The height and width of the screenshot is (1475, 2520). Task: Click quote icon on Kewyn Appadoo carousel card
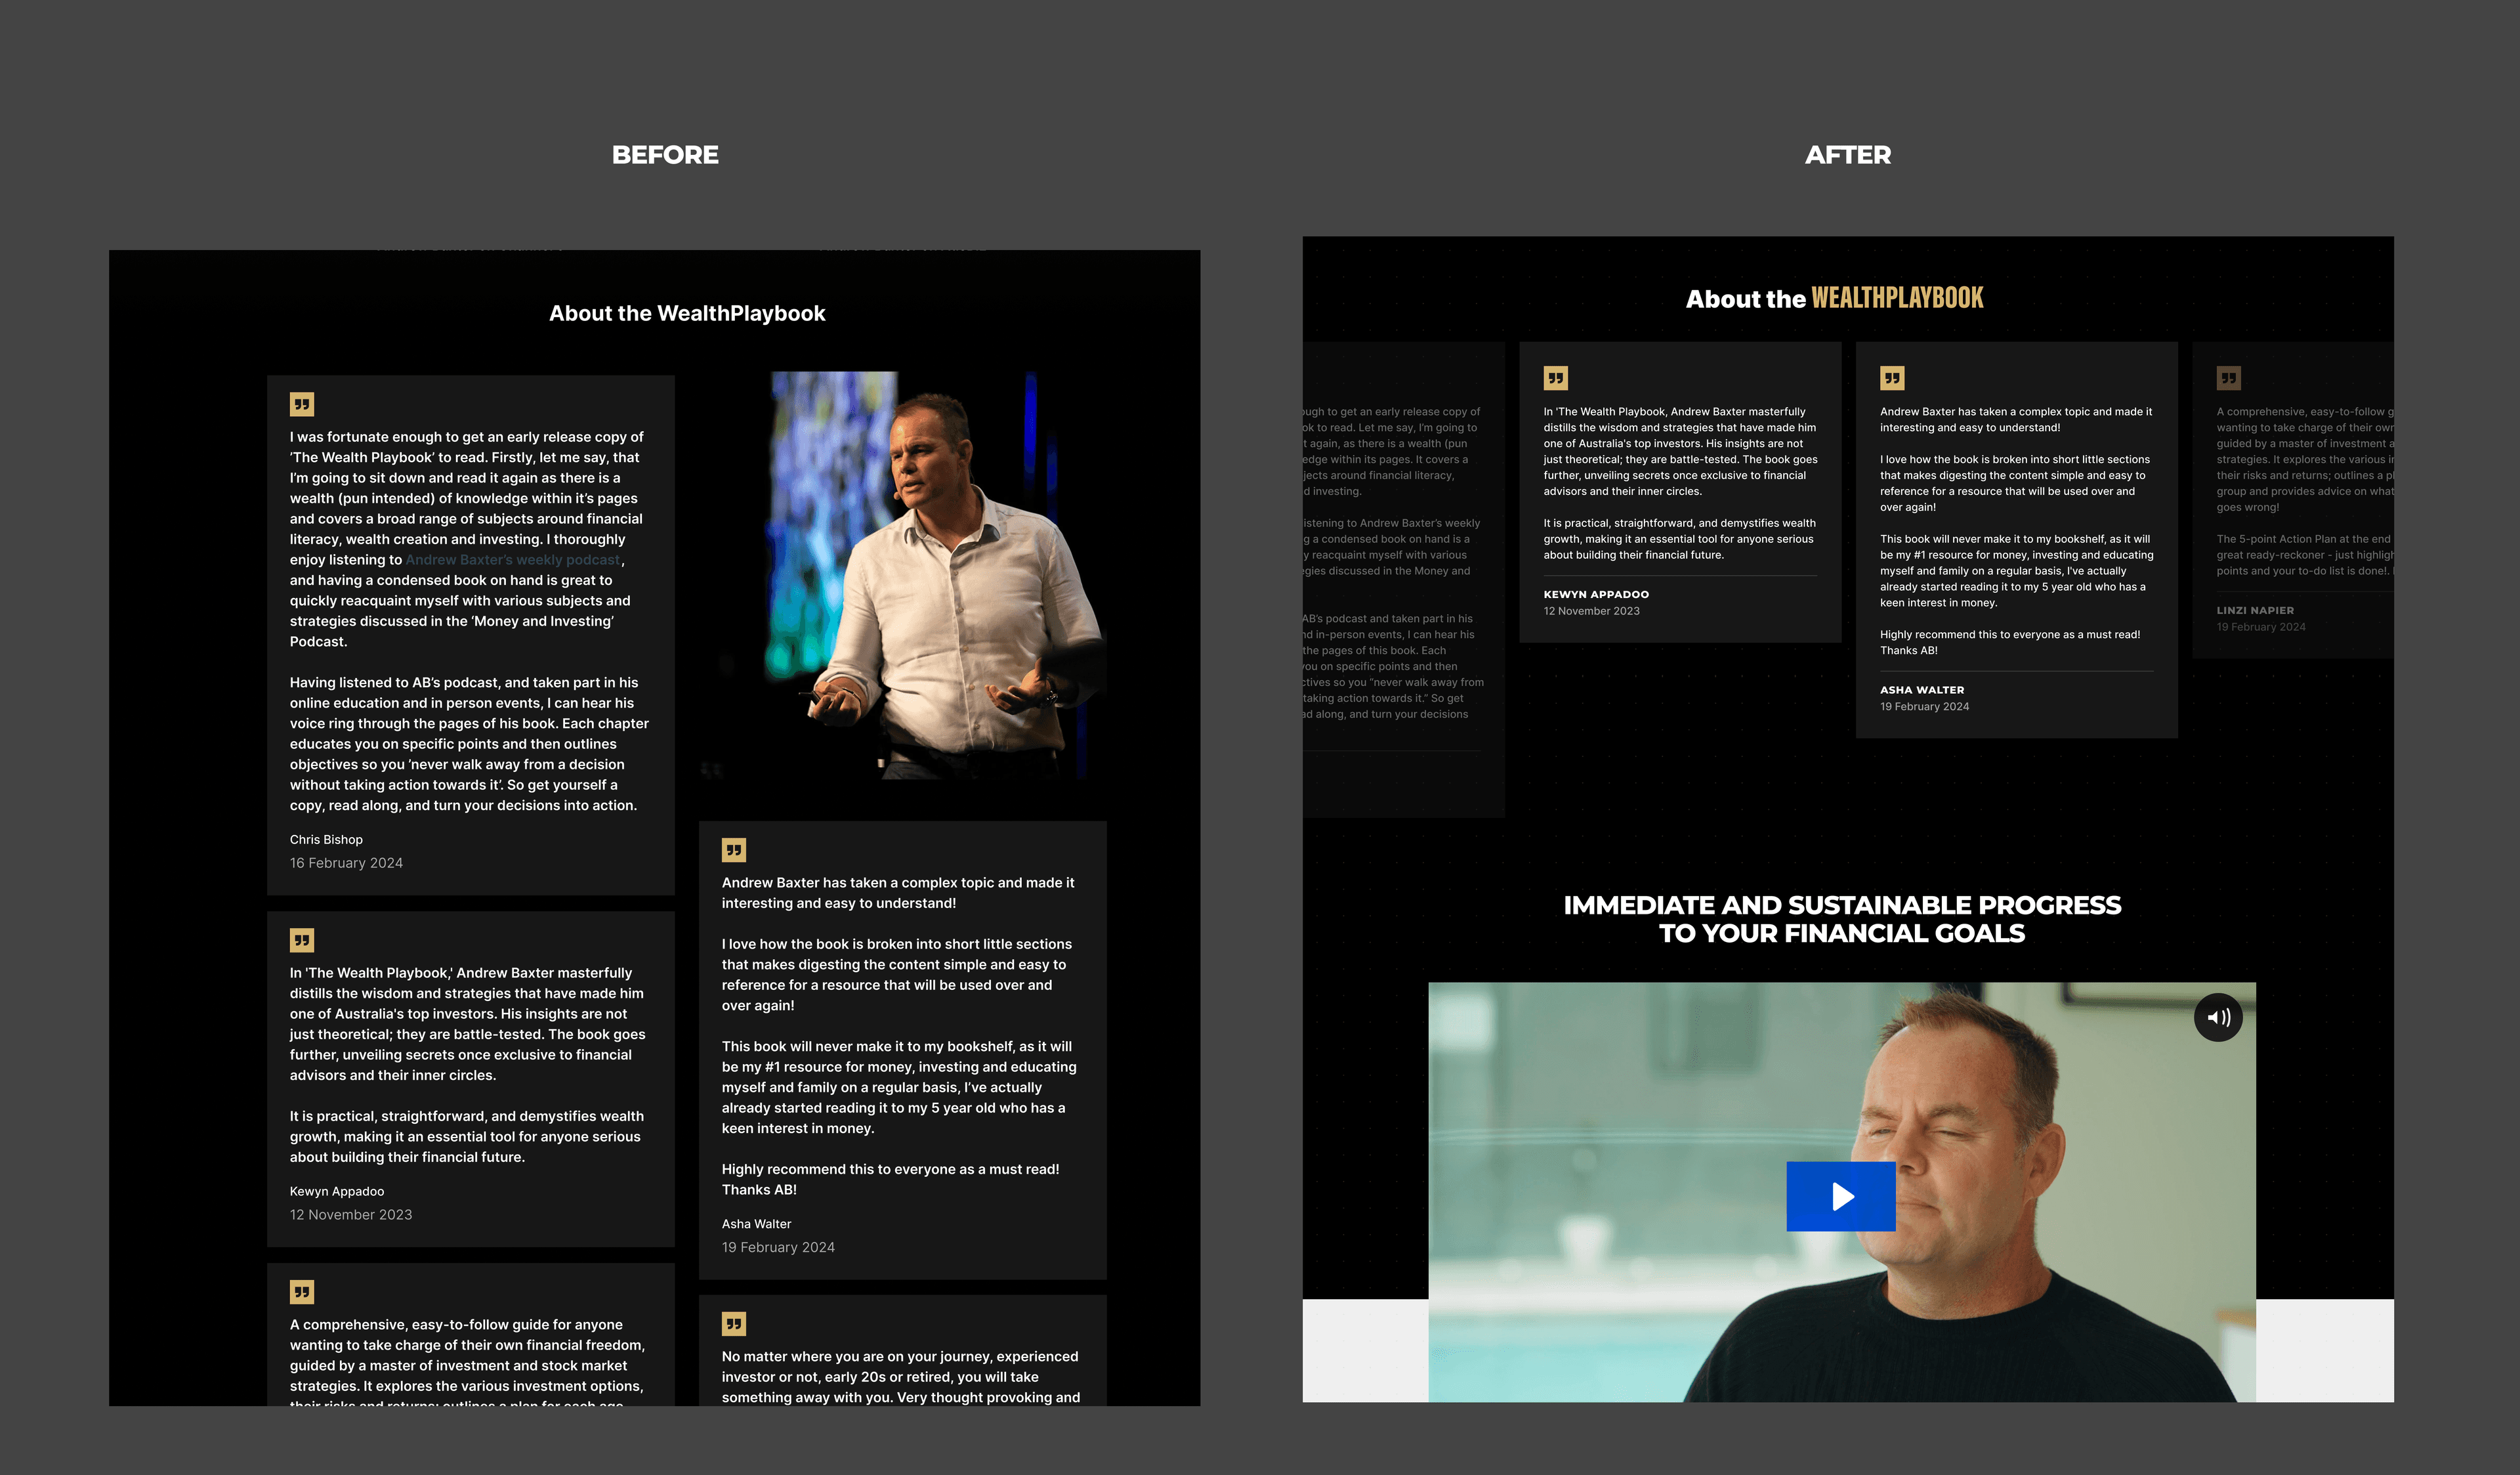coord(1555,378)
